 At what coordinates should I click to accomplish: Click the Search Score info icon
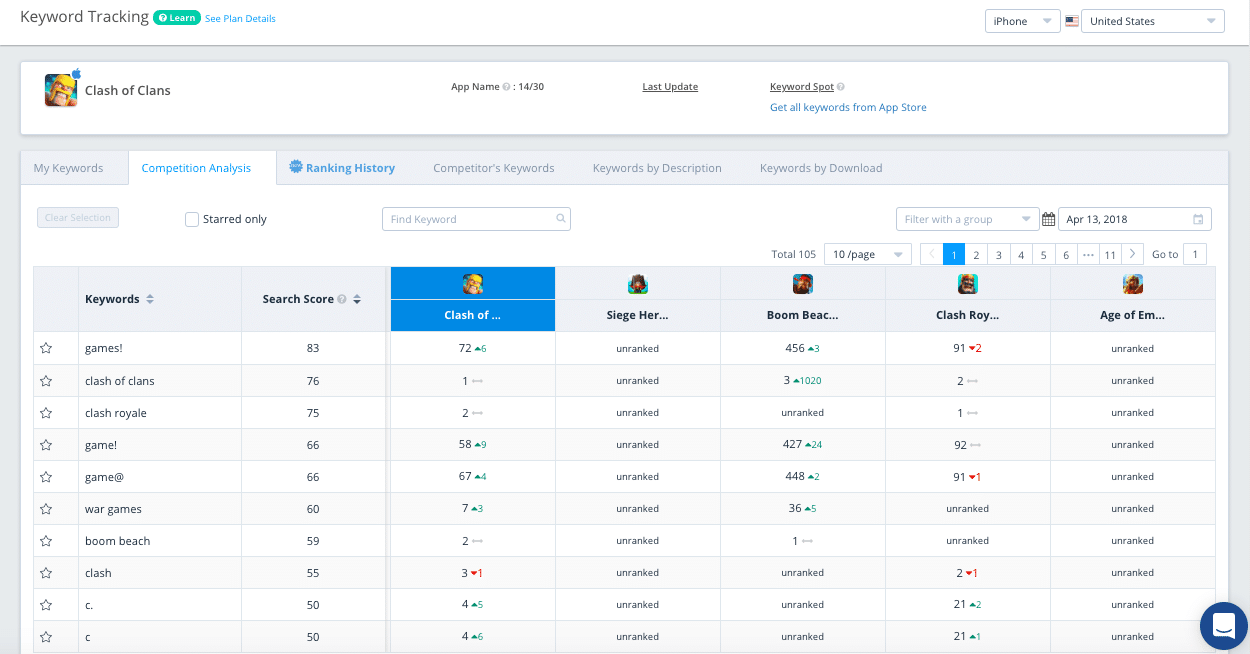(342, 299)
